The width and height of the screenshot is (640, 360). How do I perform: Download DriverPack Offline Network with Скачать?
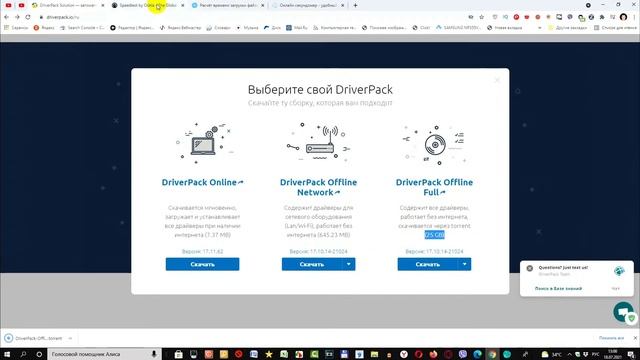coord(312,264)
